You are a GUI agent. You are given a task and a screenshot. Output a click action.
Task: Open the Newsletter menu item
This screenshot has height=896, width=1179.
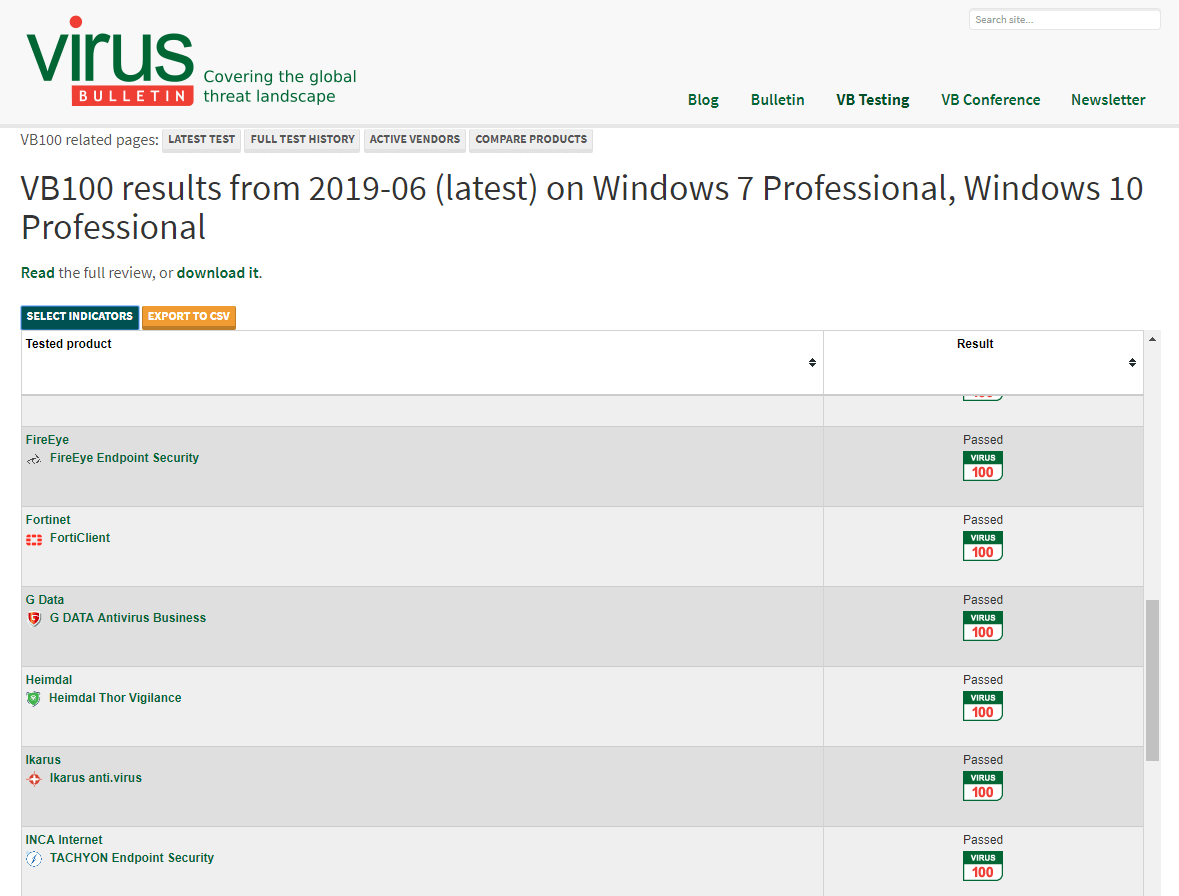pos(1108,100)
